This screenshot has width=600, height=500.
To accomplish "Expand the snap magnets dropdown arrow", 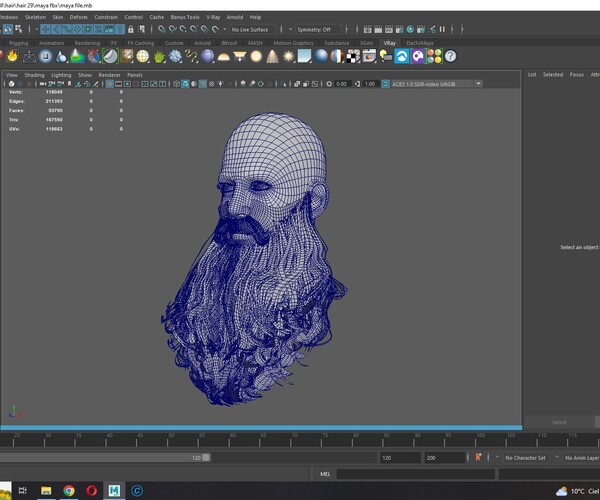I will click(x=225, y=29).
